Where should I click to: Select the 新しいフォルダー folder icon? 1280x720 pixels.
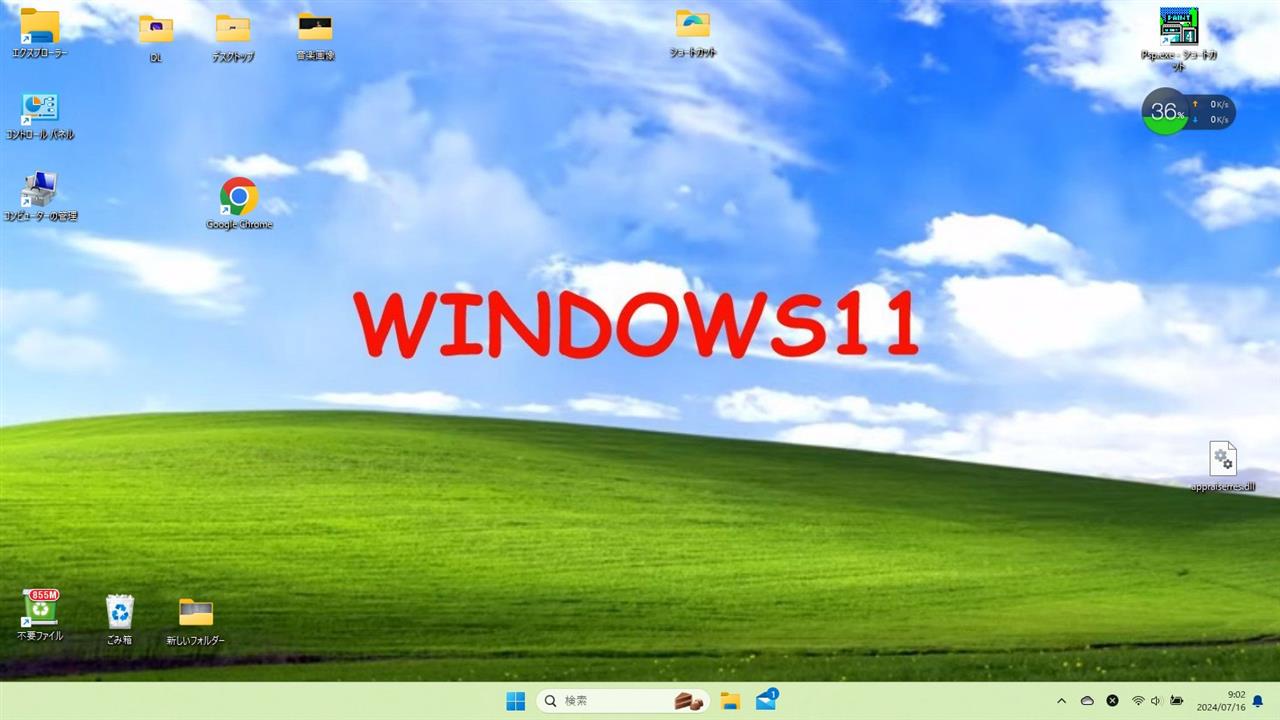pyautogui.click(x=196, y=621)
